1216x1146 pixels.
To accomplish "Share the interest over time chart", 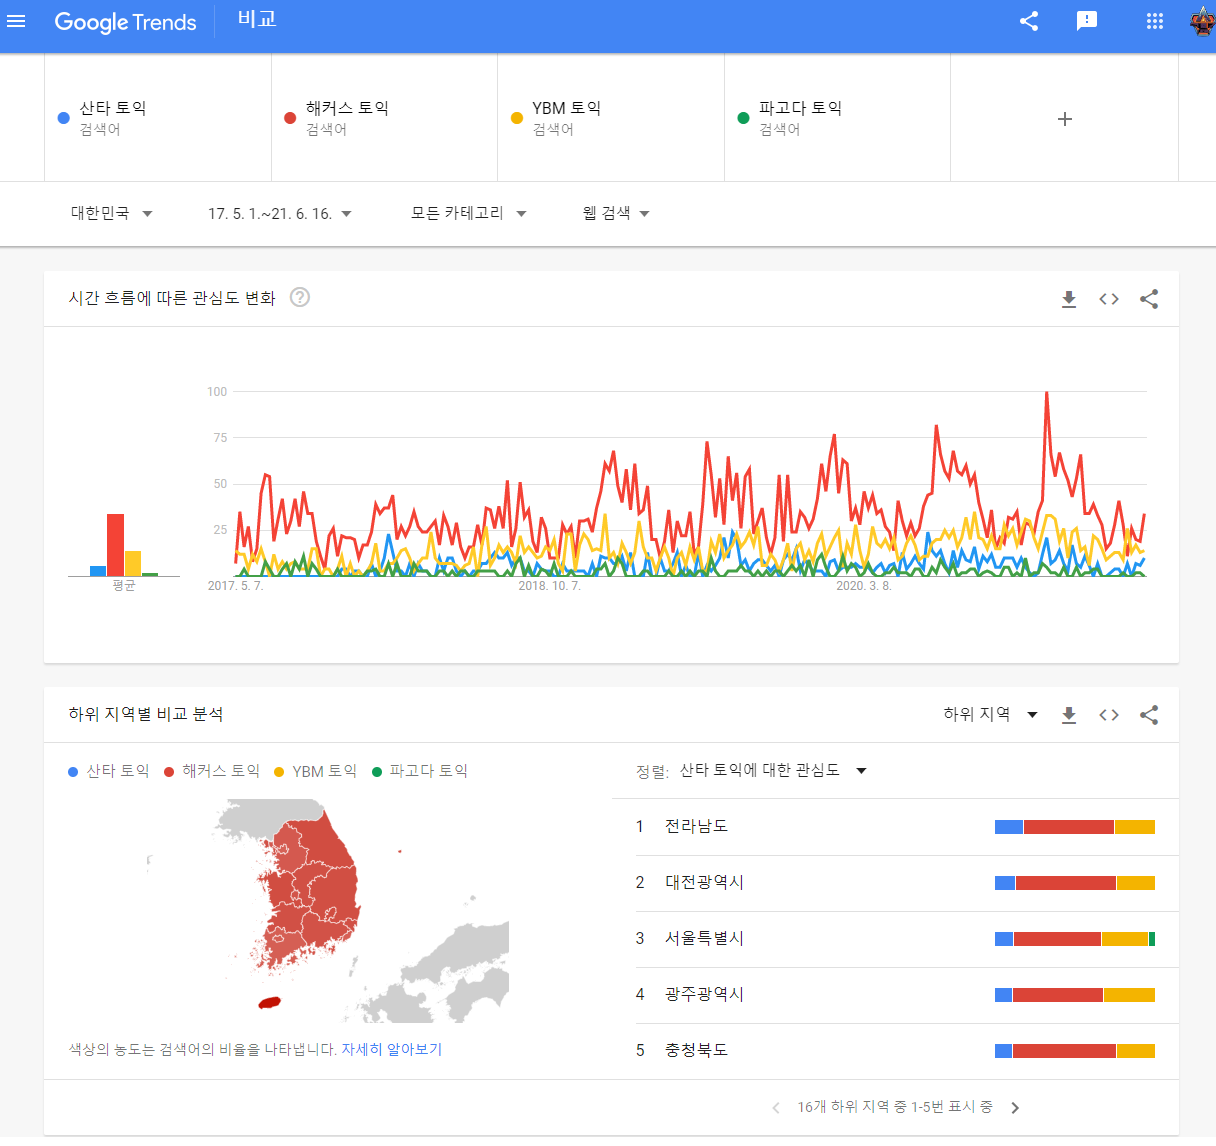I will point(1149,299).
